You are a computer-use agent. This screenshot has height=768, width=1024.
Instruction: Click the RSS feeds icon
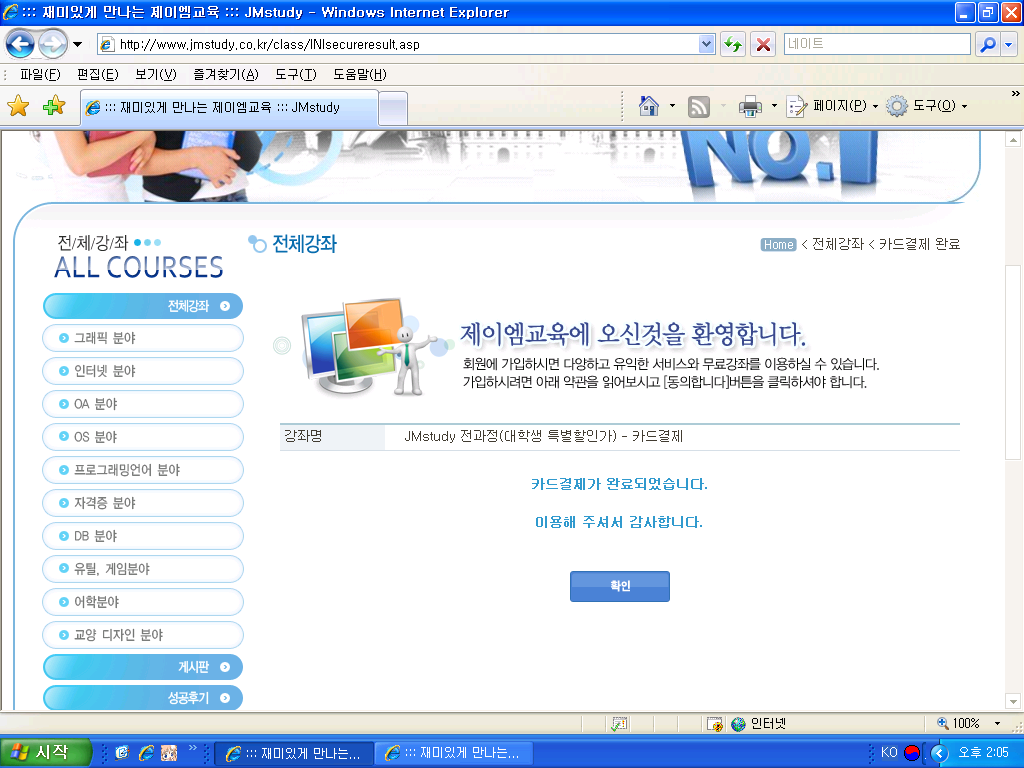point(699,106)
